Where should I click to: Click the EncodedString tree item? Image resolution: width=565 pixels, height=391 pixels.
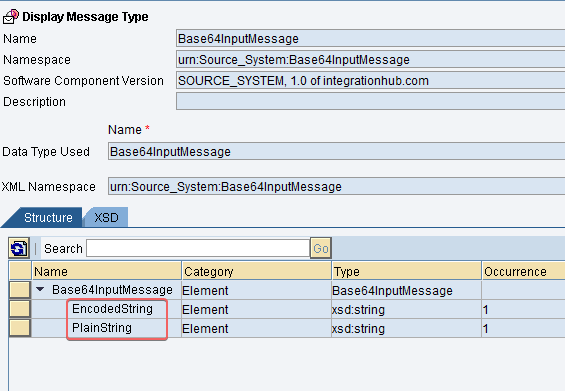[x=112, y=309]
